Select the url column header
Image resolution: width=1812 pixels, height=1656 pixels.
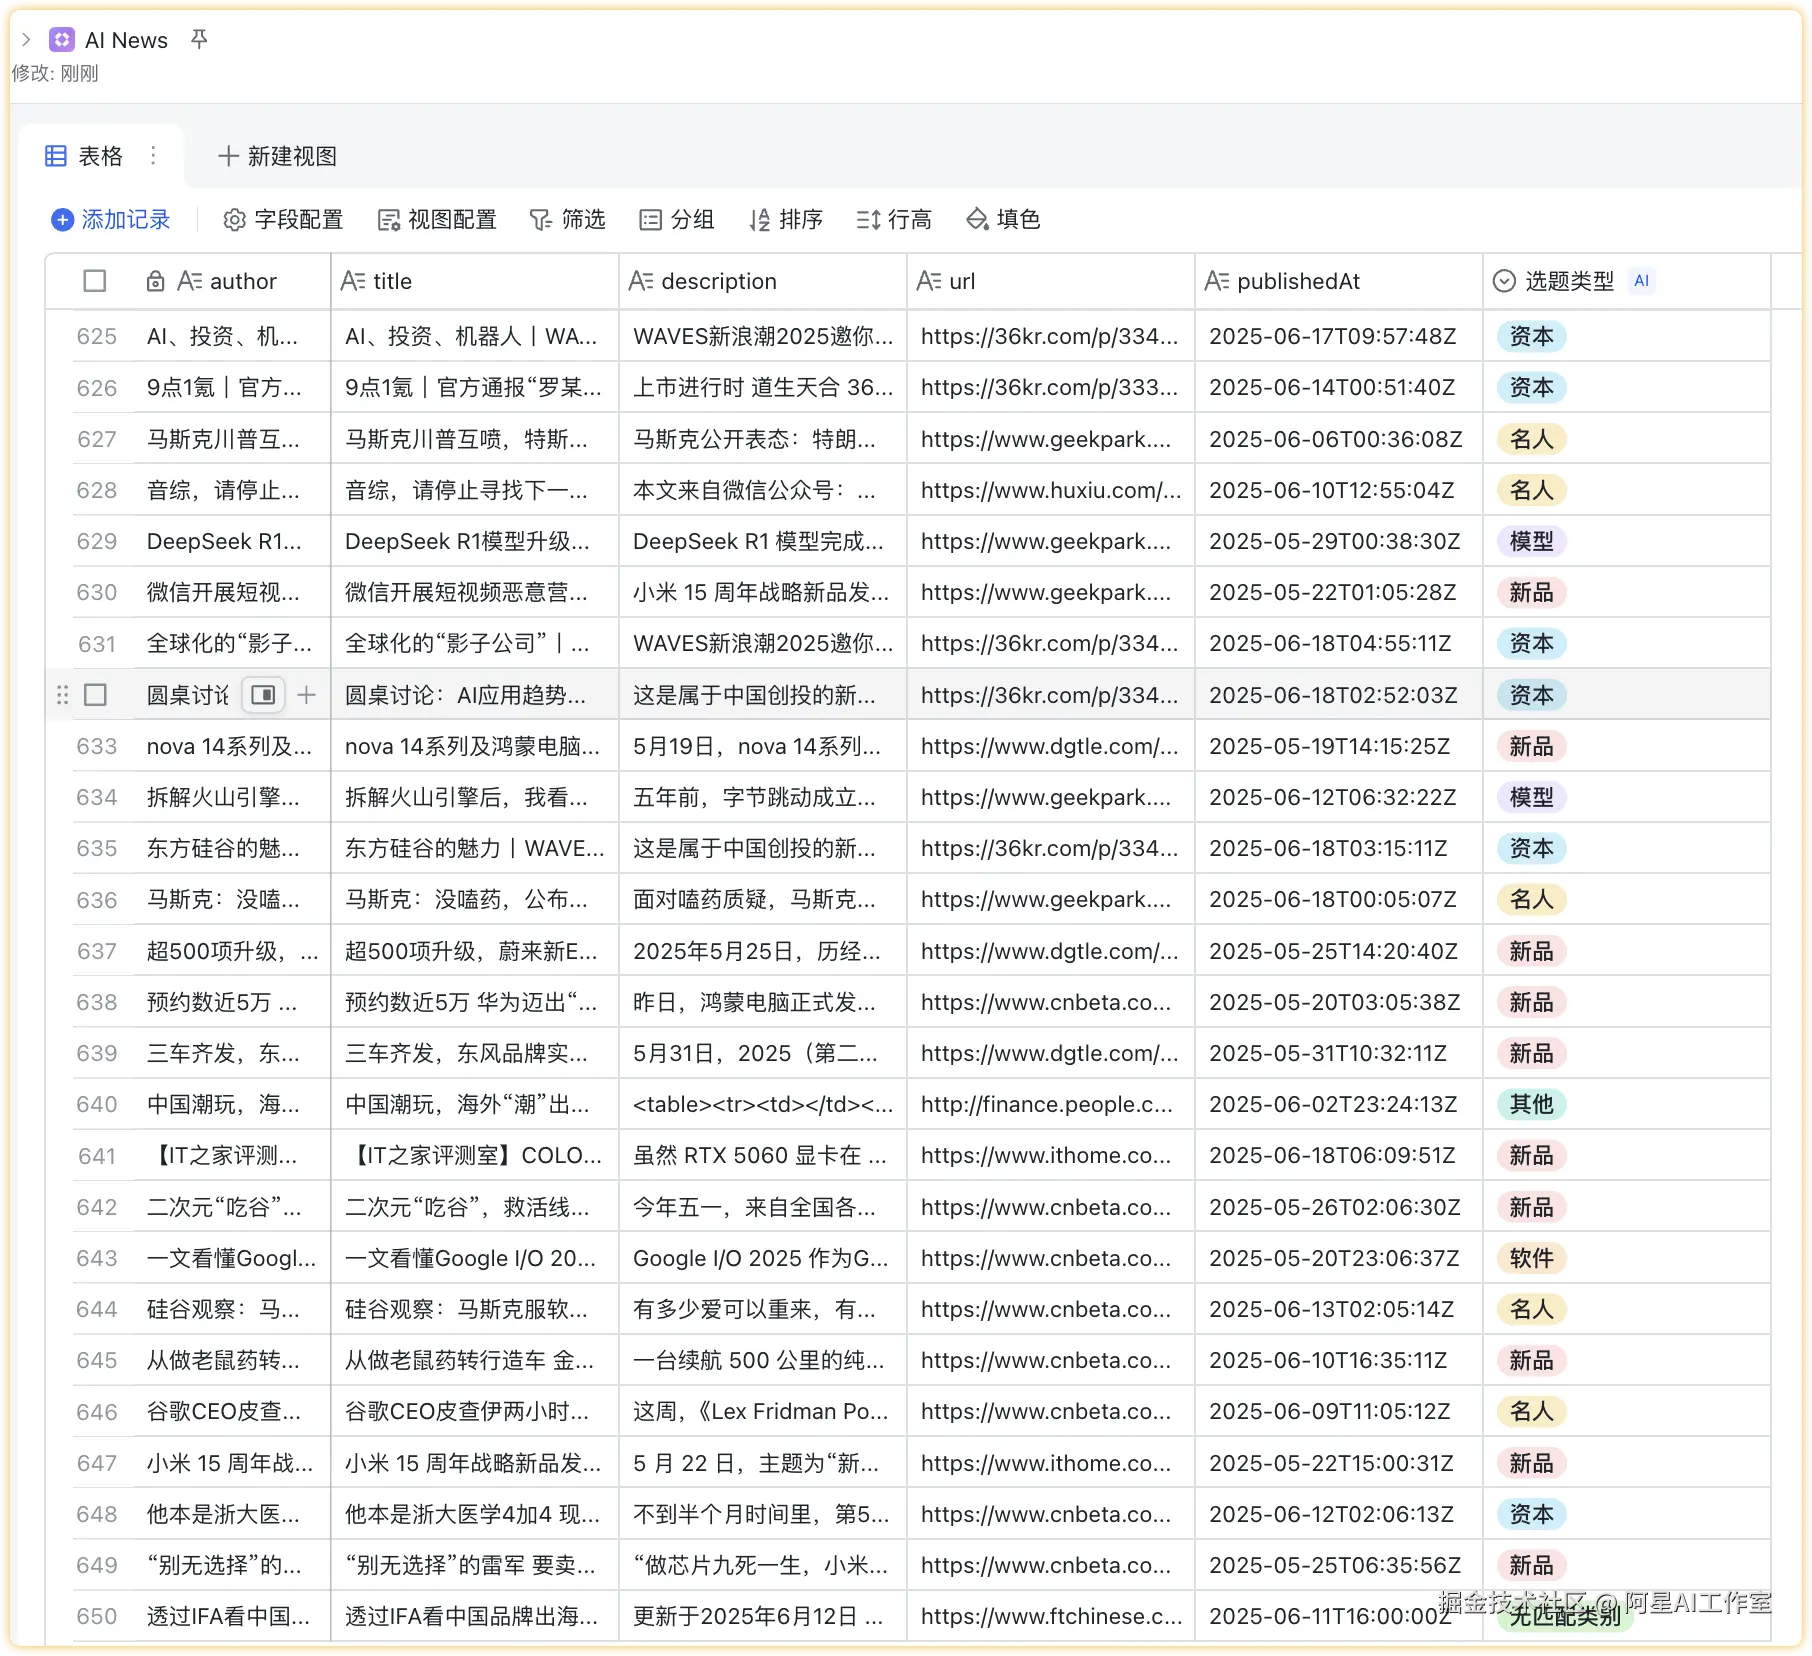coord(1051,281)
